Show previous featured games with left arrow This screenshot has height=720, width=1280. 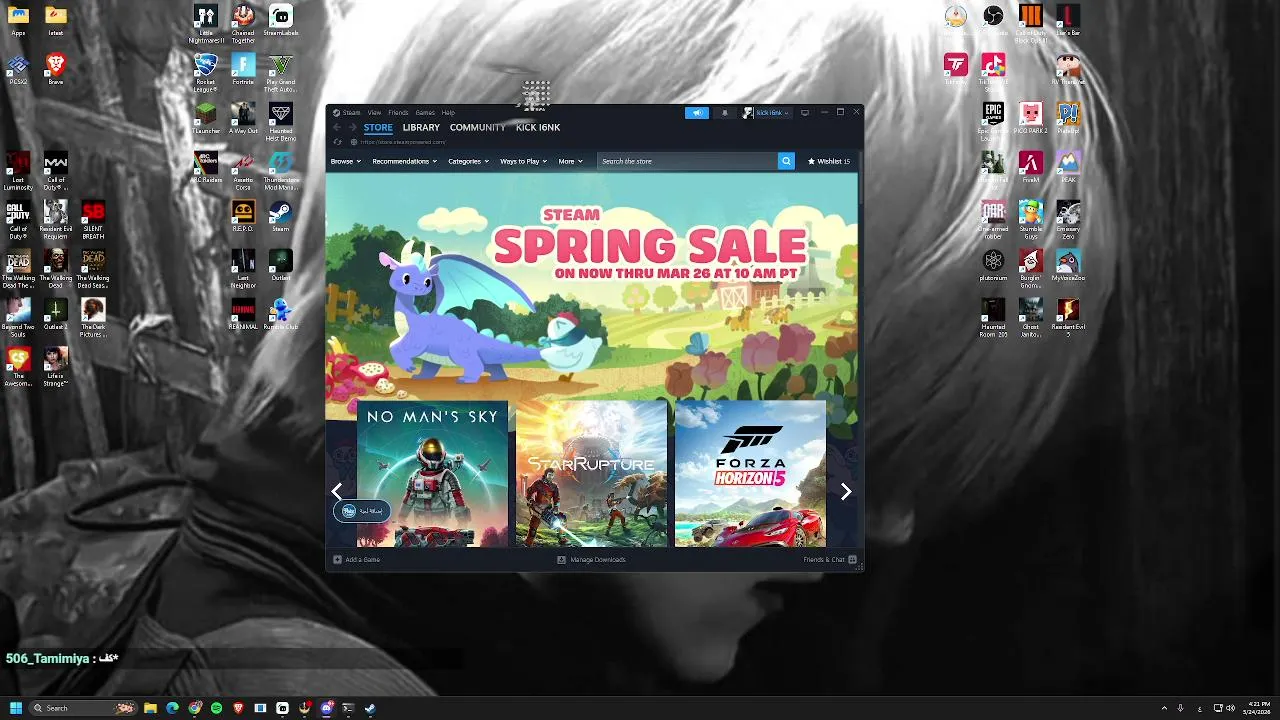(x=337, y=491)
